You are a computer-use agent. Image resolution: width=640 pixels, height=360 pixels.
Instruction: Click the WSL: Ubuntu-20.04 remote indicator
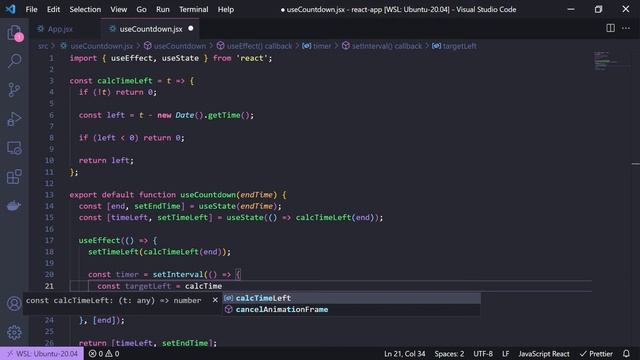(42, 353)
